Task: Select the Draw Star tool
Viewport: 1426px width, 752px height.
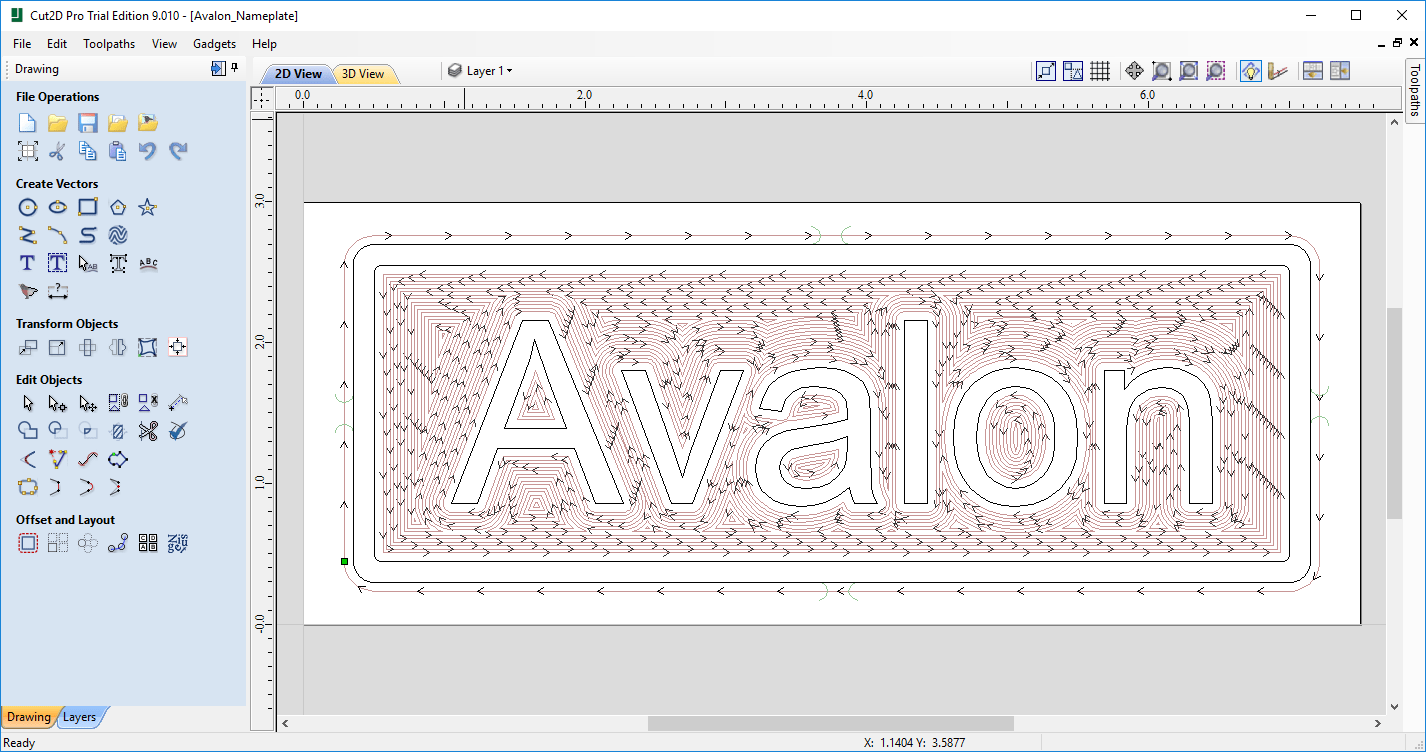Action: click(x=147, y=207)
